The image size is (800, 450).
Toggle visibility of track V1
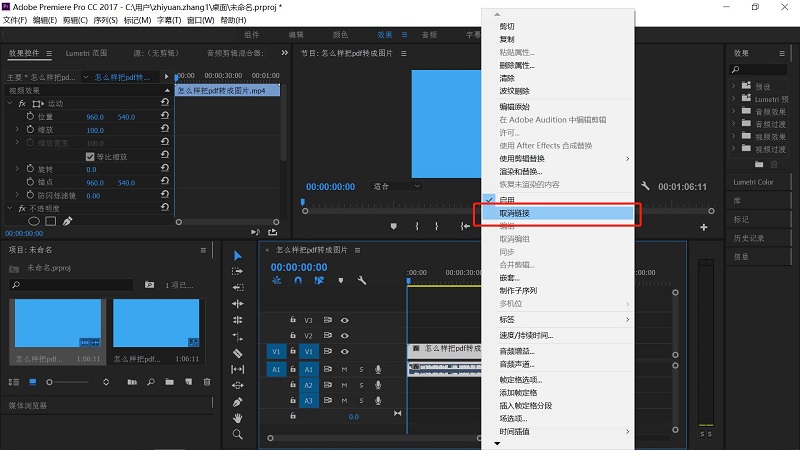point(345,352)
